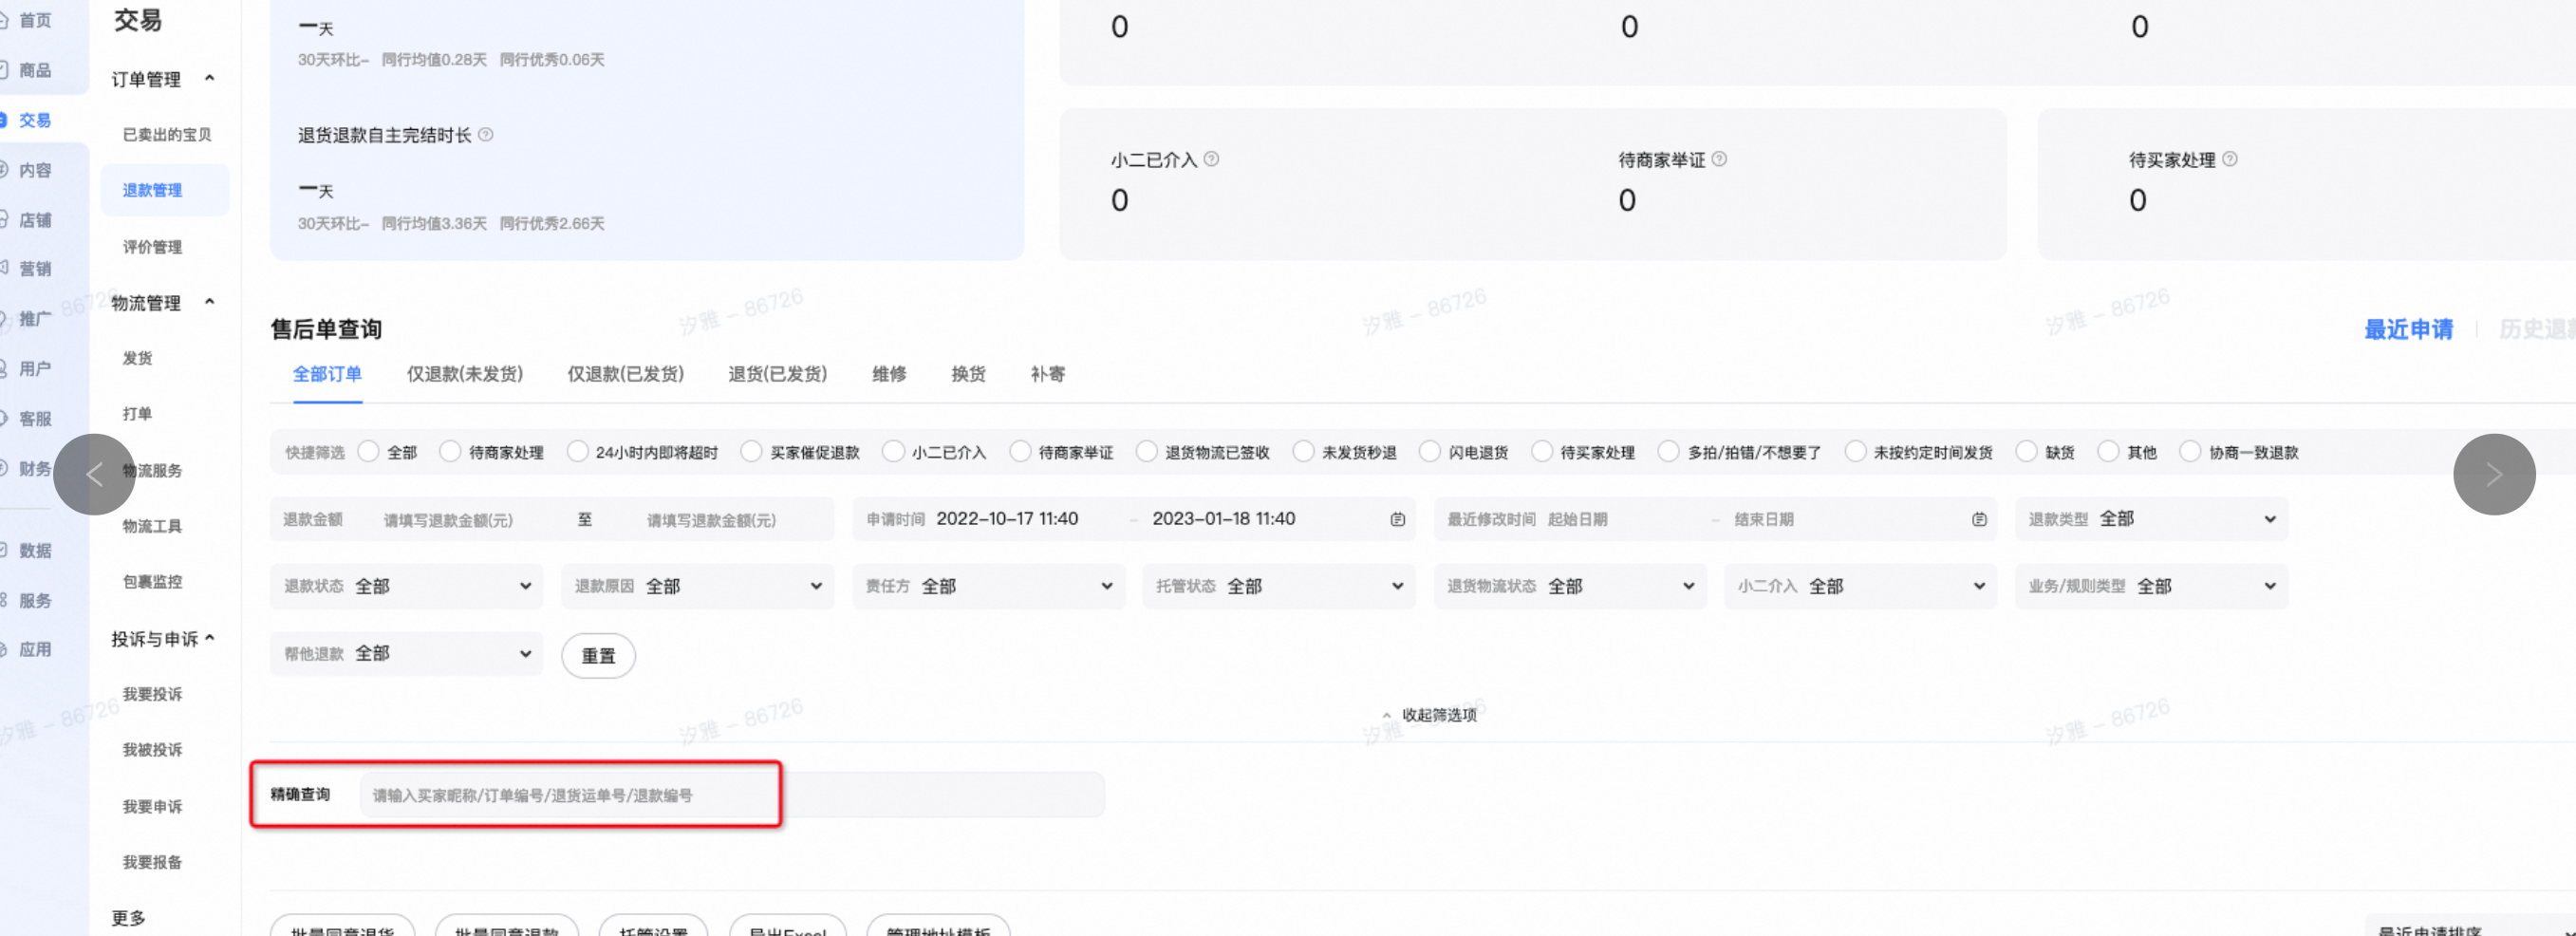The image size is (2576, 936).
Task: Open the 业务/规则类型 dropdown
Action: [2151, 586]
